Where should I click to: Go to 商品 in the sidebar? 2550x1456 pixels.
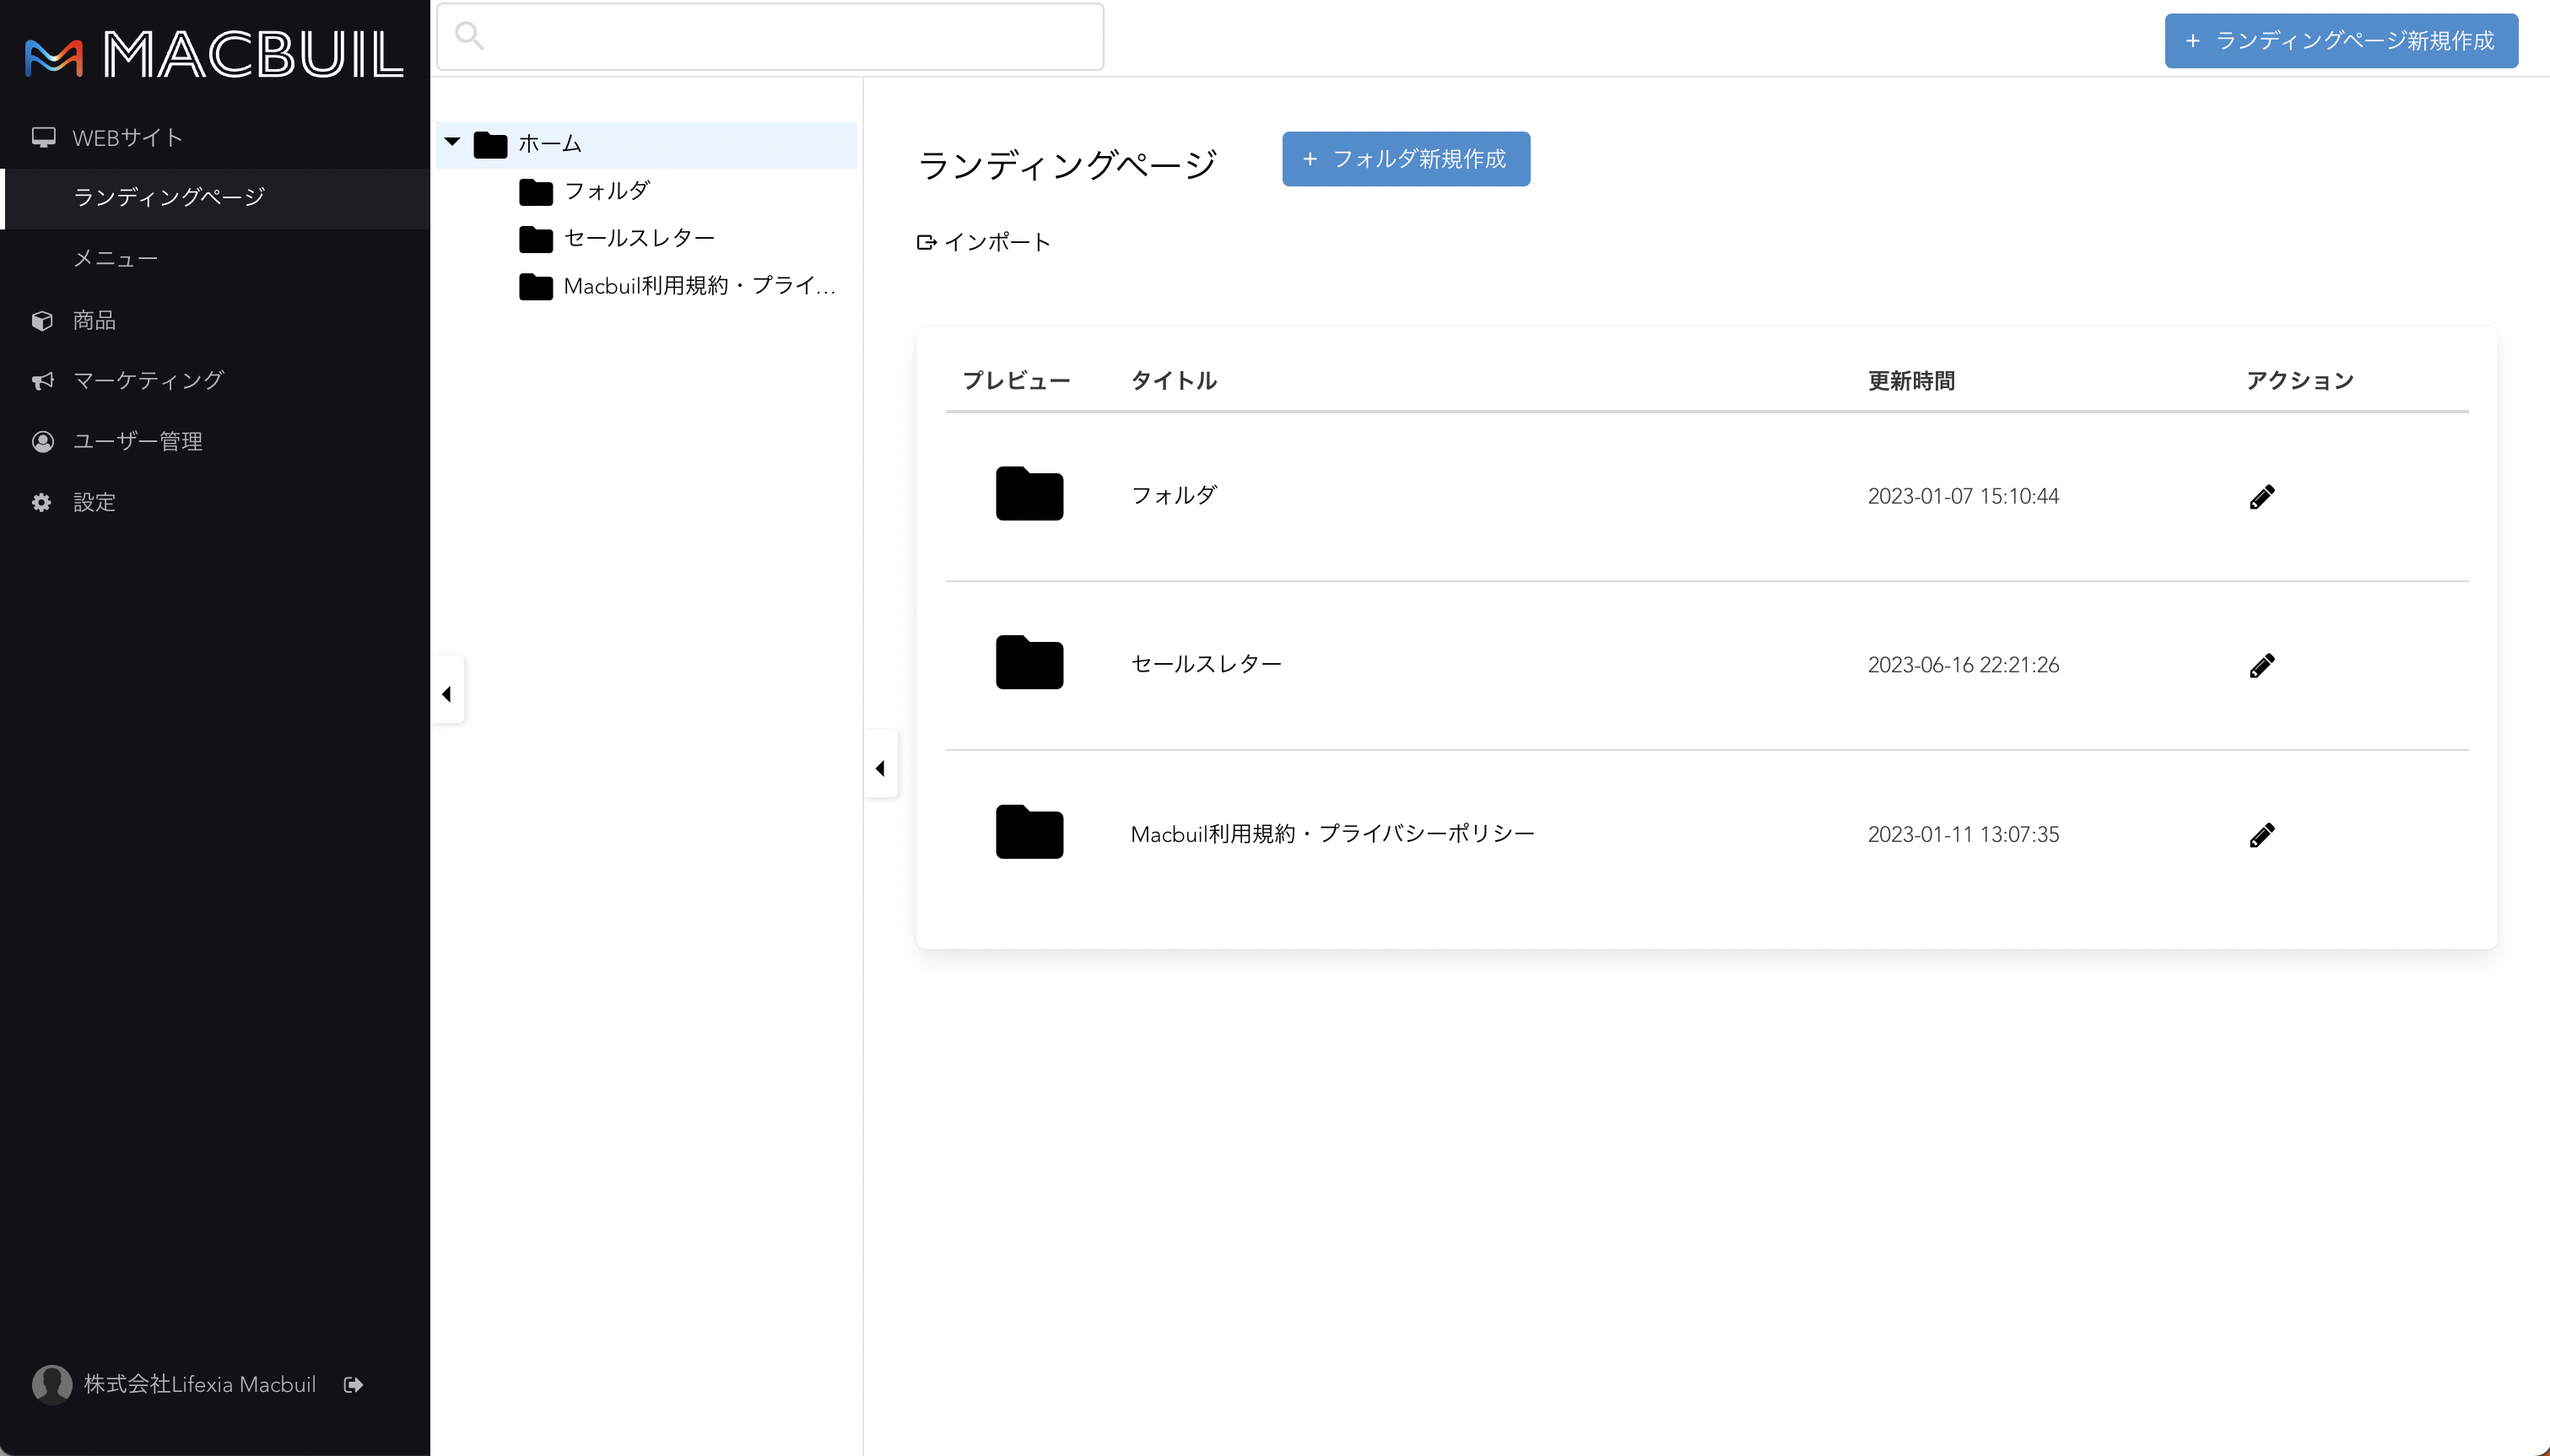coord(94,320)
